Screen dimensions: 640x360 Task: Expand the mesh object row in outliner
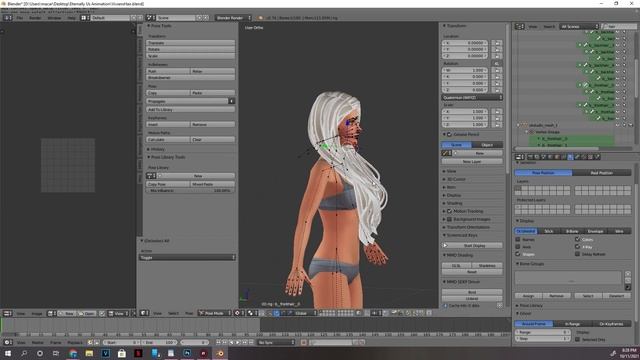[518, 125]
